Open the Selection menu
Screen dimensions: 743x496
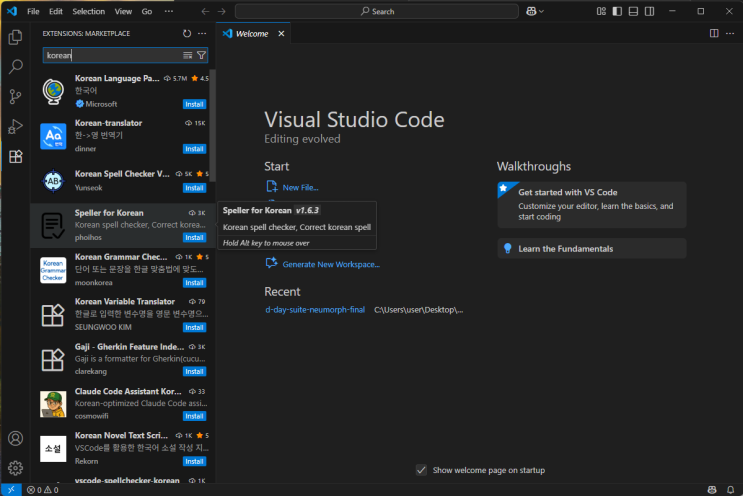pos(89,11)
